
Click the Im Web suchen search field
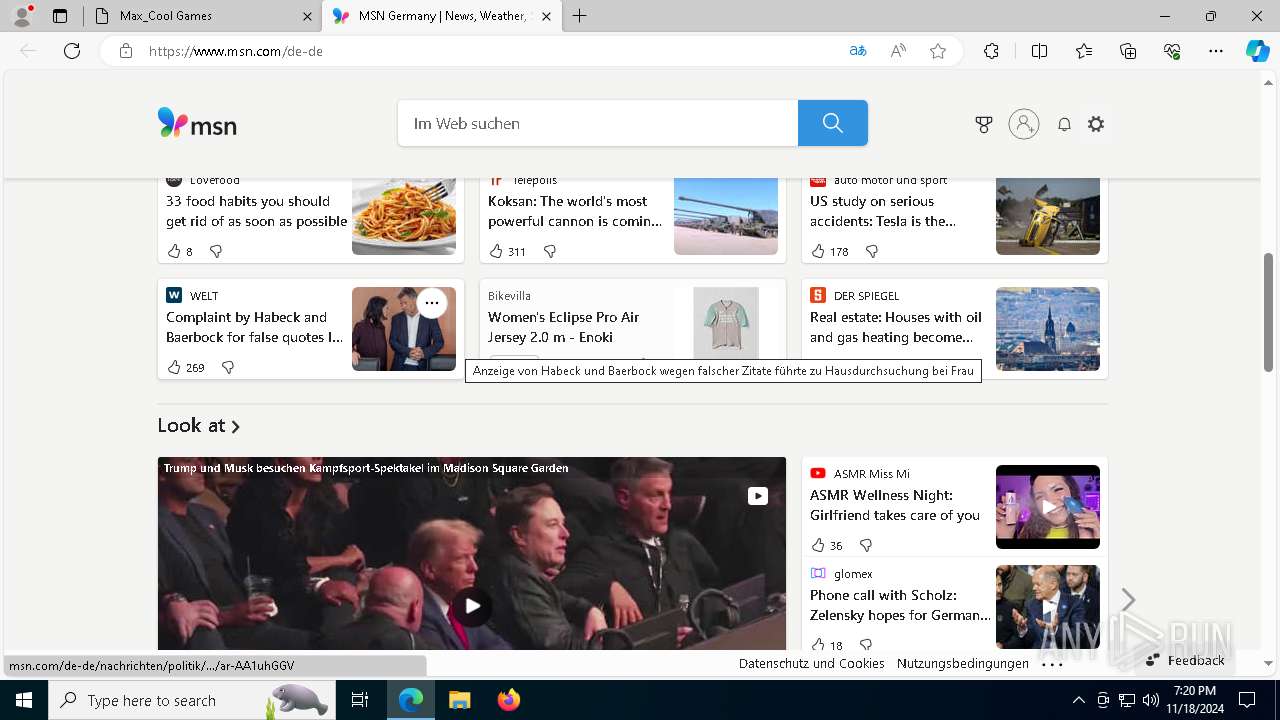tap(598, 123)
